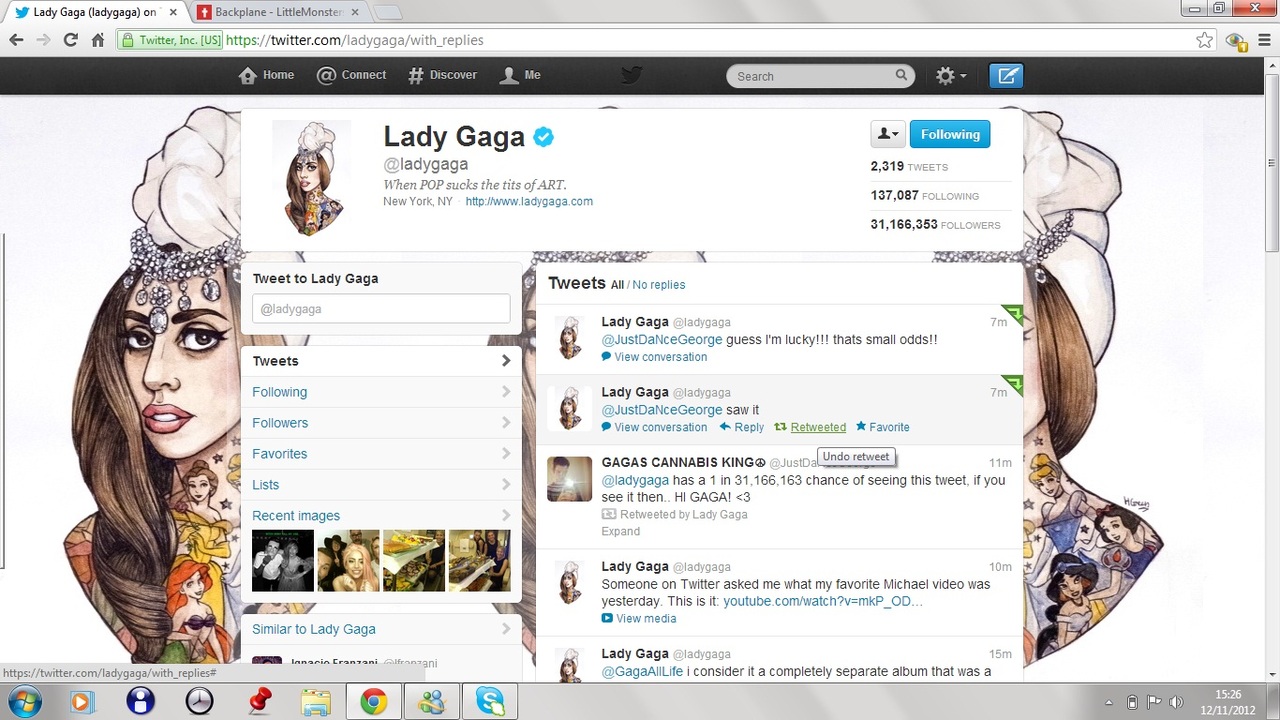Viewport: 1280px width, 720px height.
Task: Open the Connect nav item
Action: [351, 75]
